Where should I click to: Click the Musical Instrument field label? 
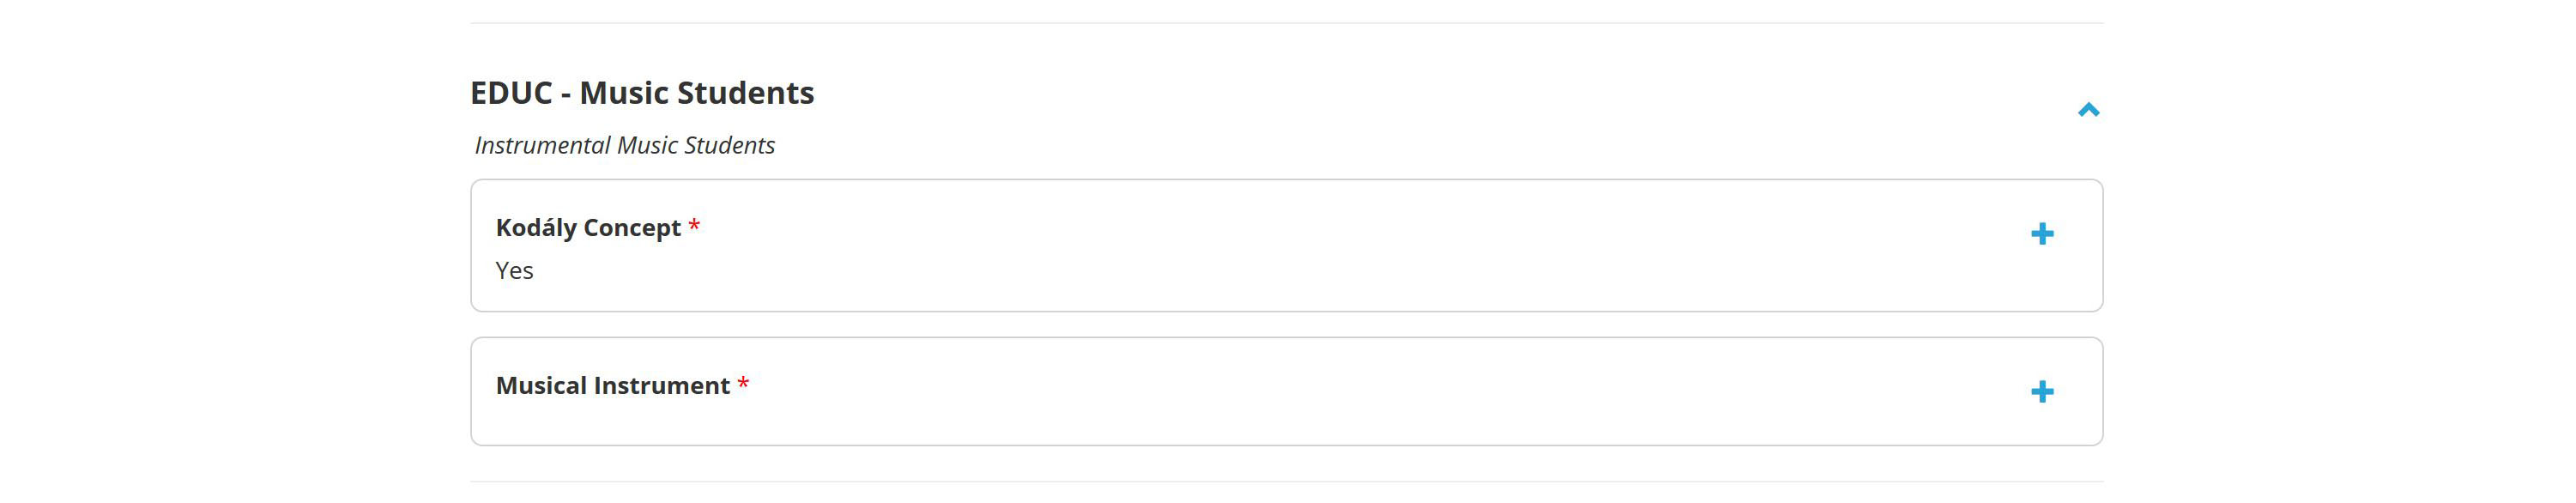click(x=613, y=385)
